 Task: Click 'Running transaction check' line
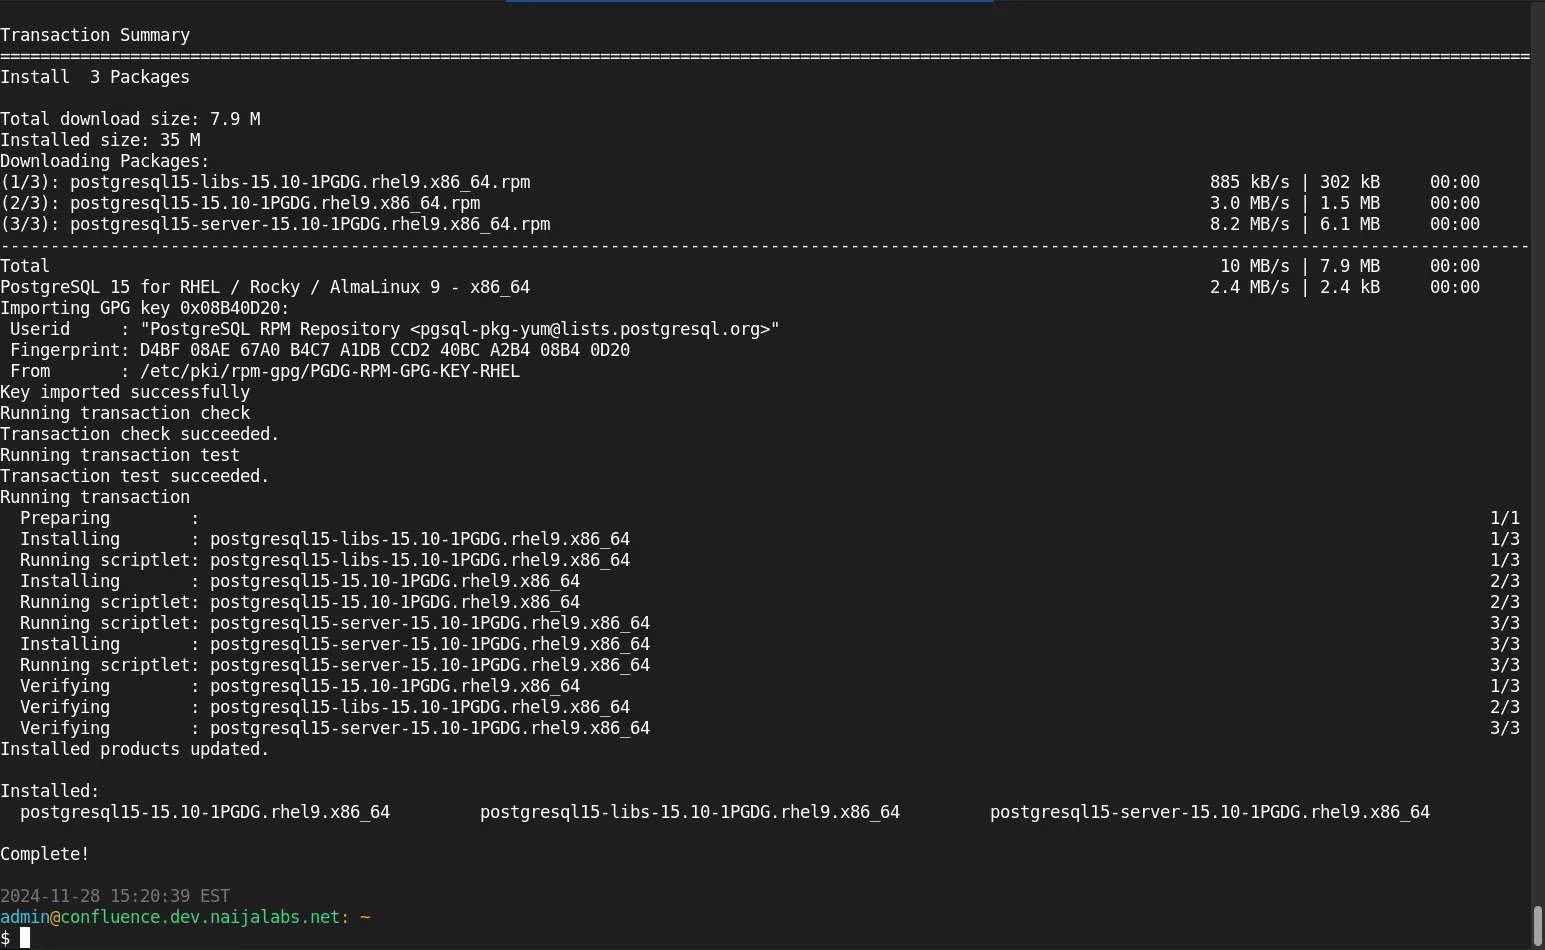(x=125, y=413)
